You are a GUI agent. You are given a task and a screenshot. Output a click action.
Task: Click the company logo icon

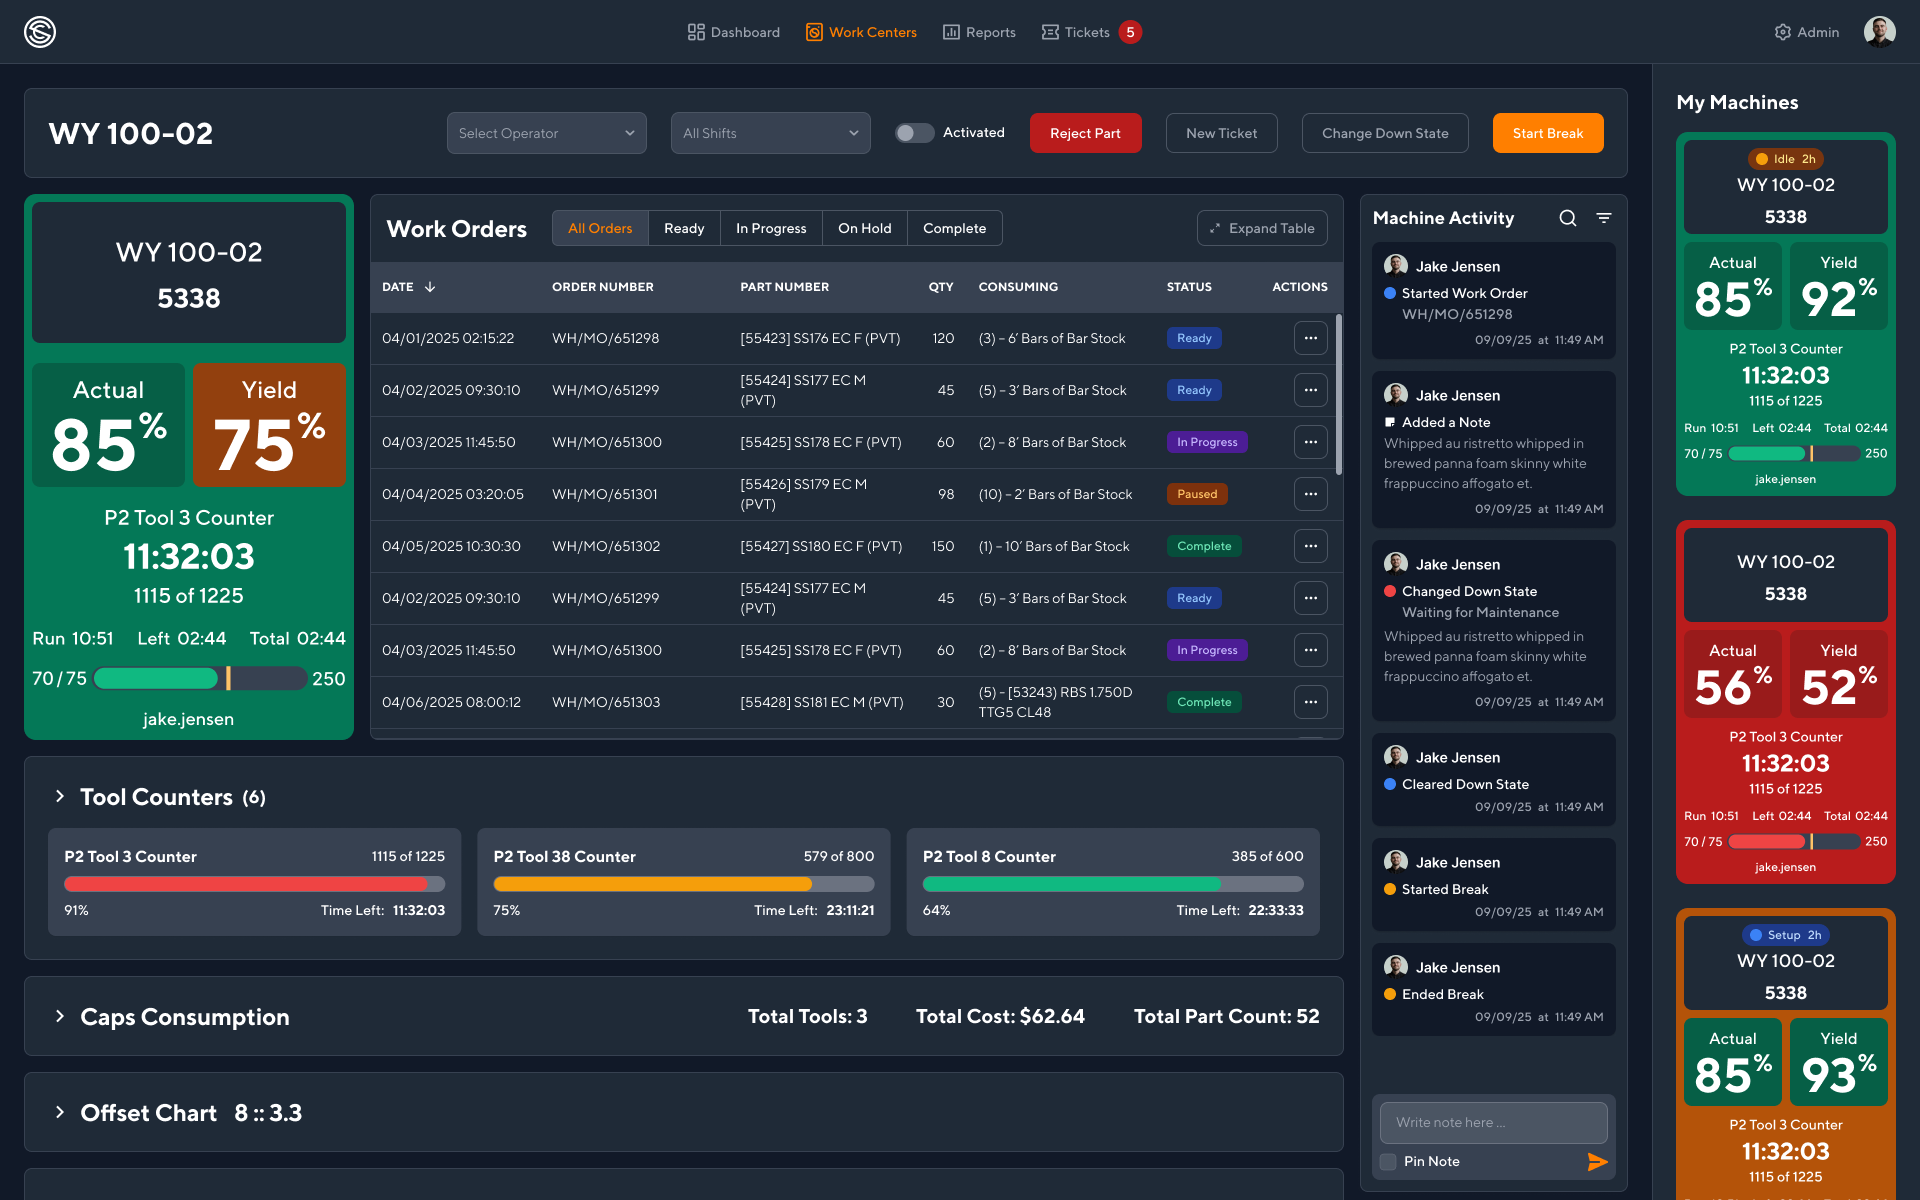pyautogui.click(x=40, y=32)
